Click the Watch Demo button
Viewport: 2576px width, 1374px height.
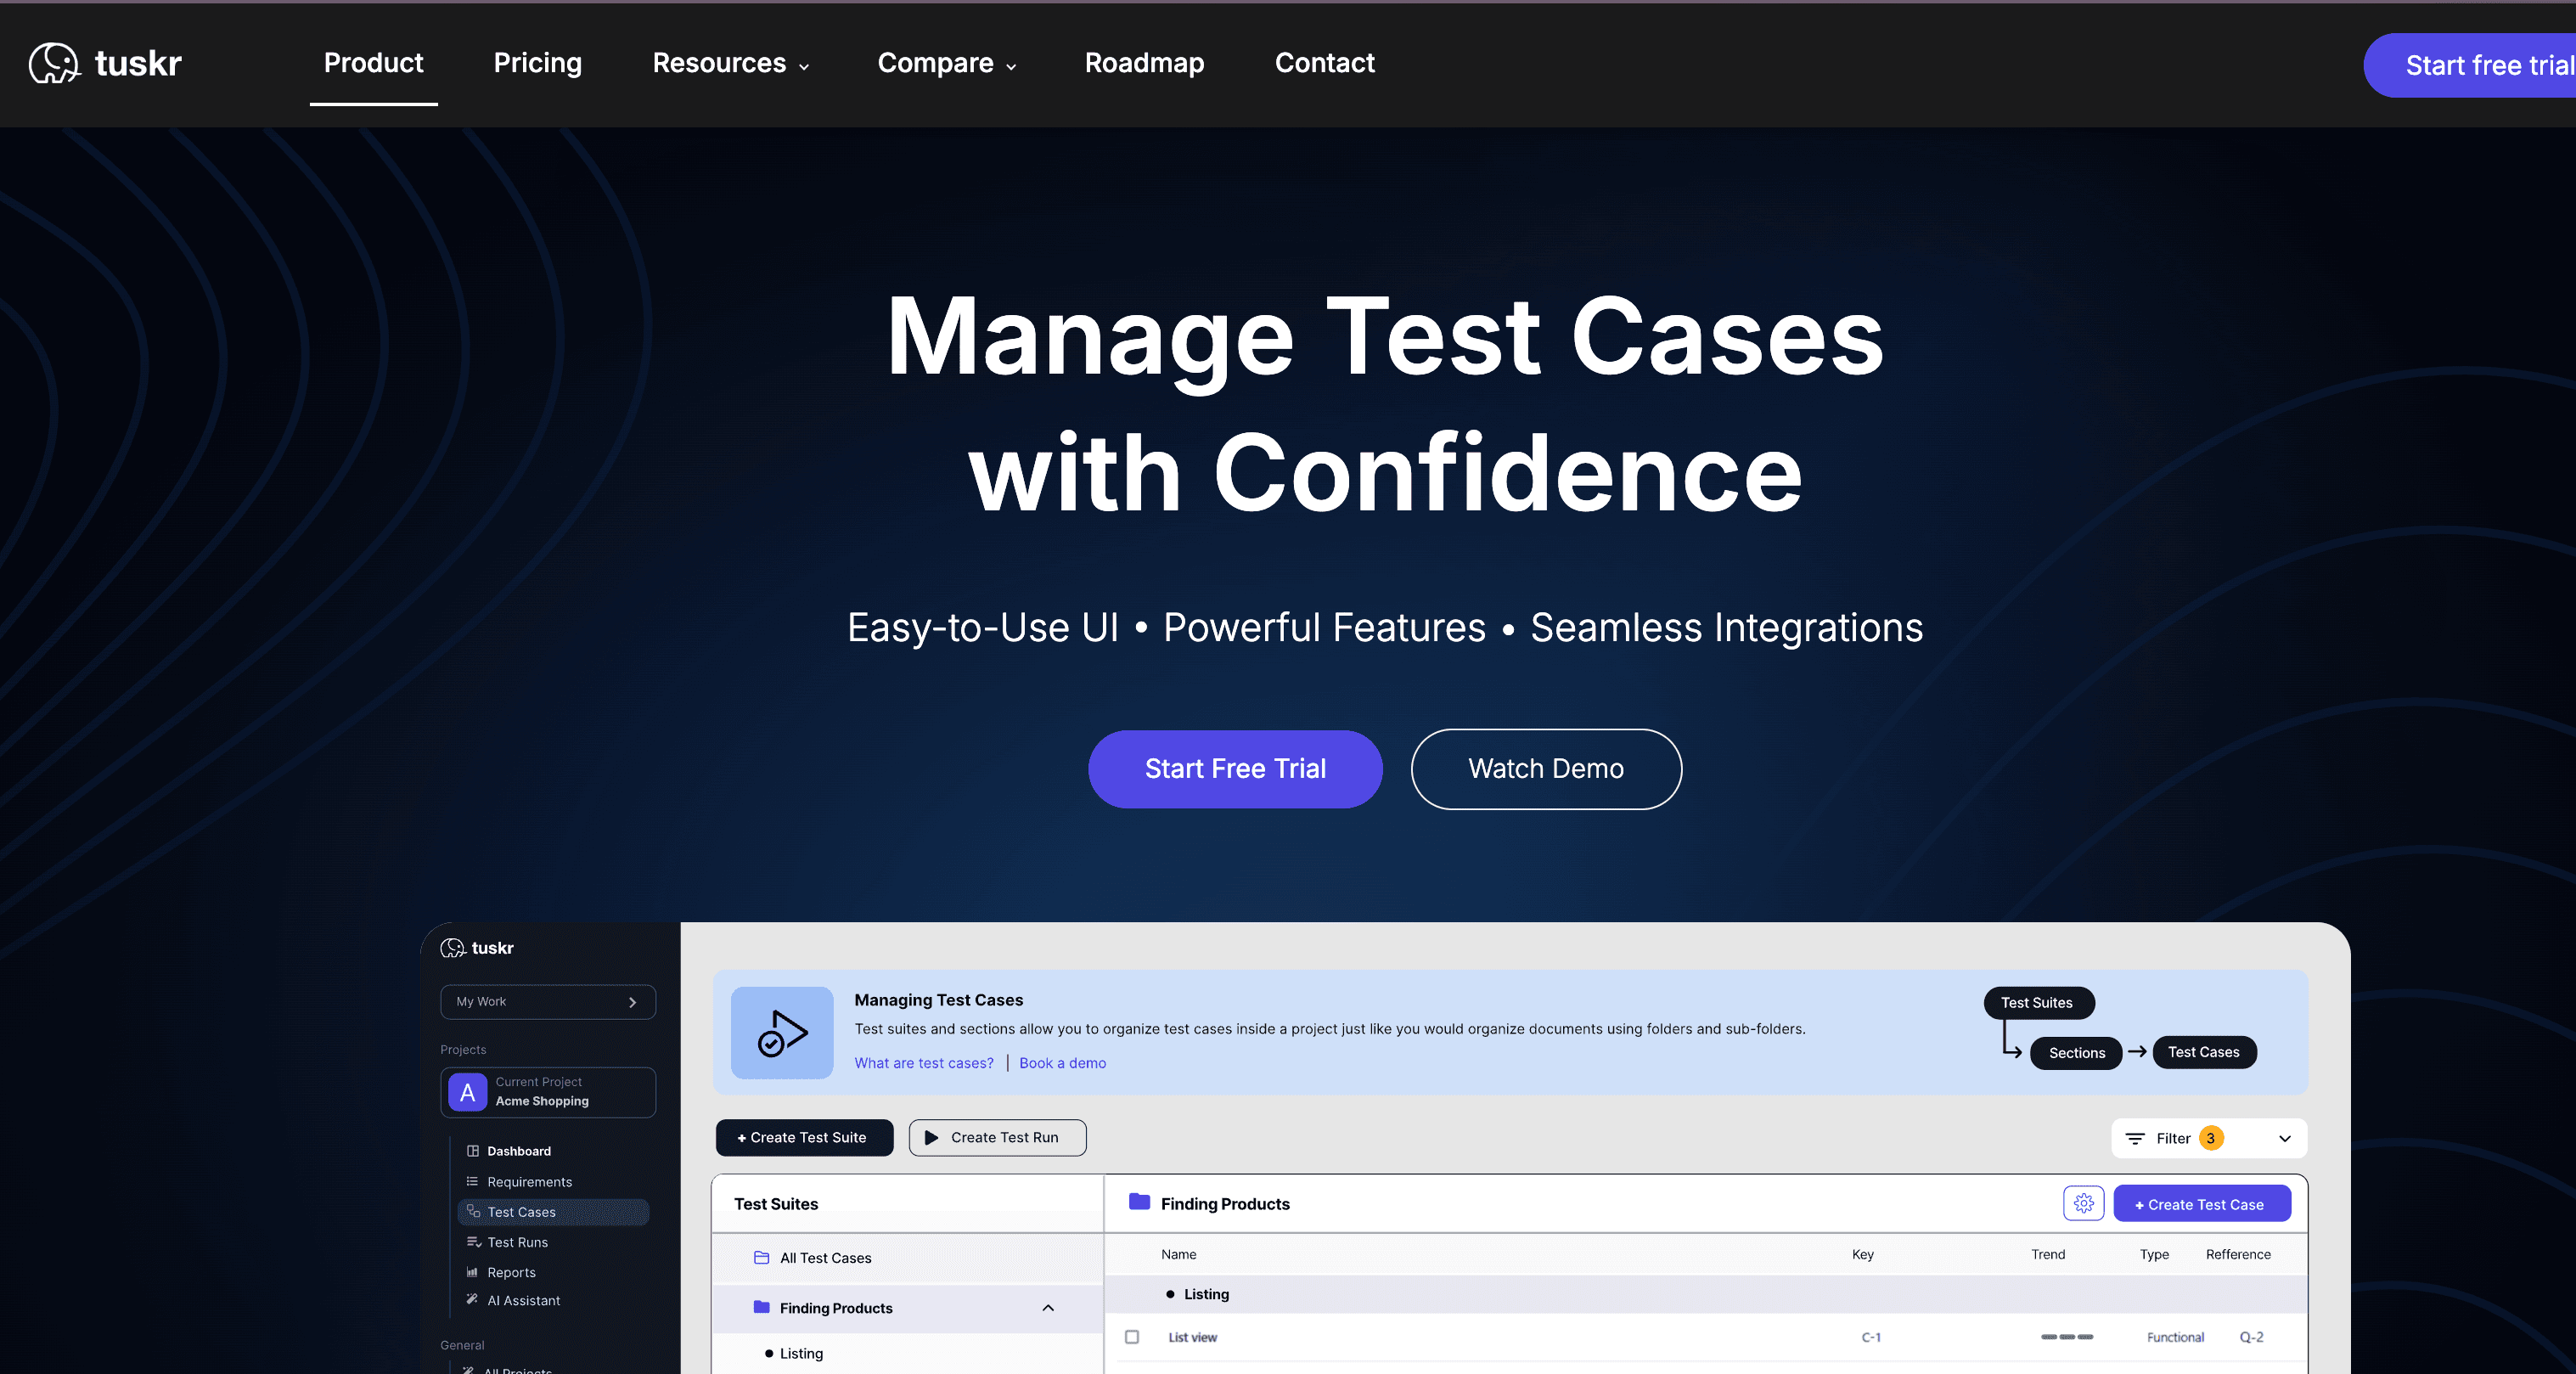coord(1545,769)
